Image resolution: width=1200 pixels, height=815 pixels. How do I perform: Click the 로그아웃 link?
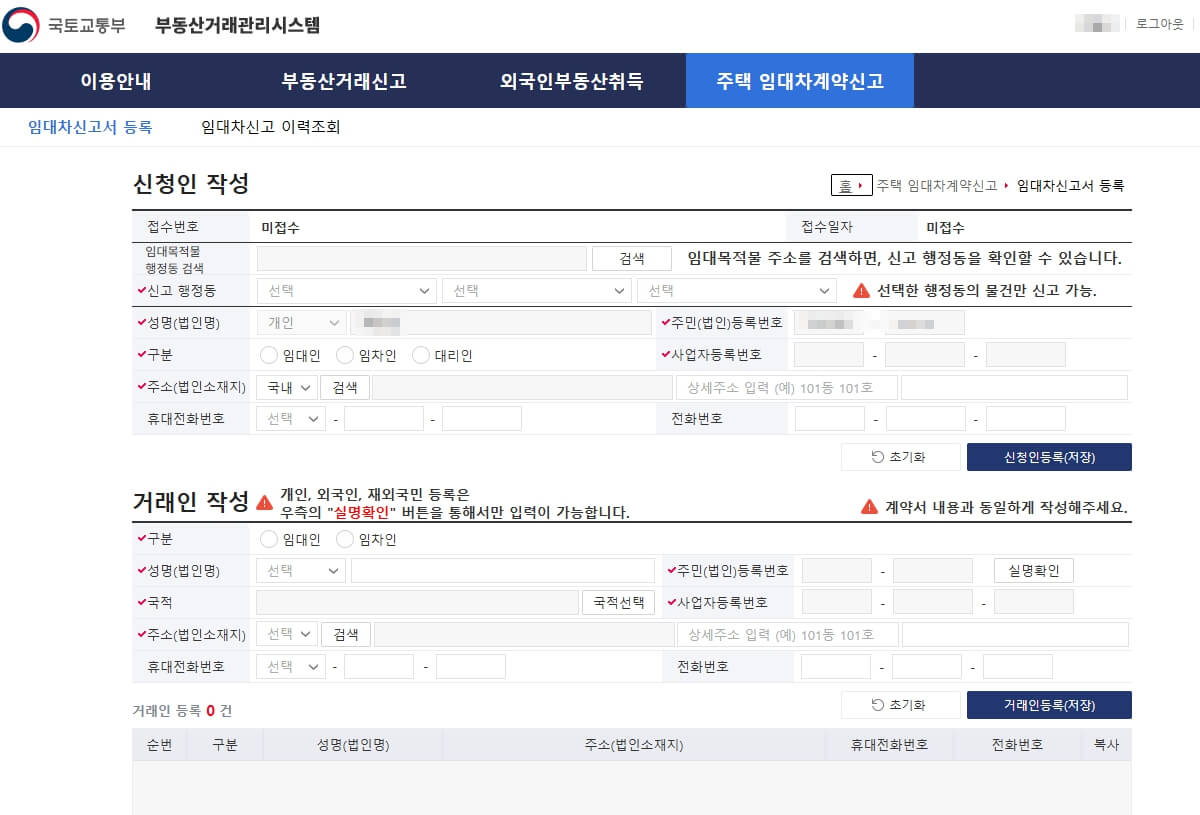click(x=1161, y=24)
